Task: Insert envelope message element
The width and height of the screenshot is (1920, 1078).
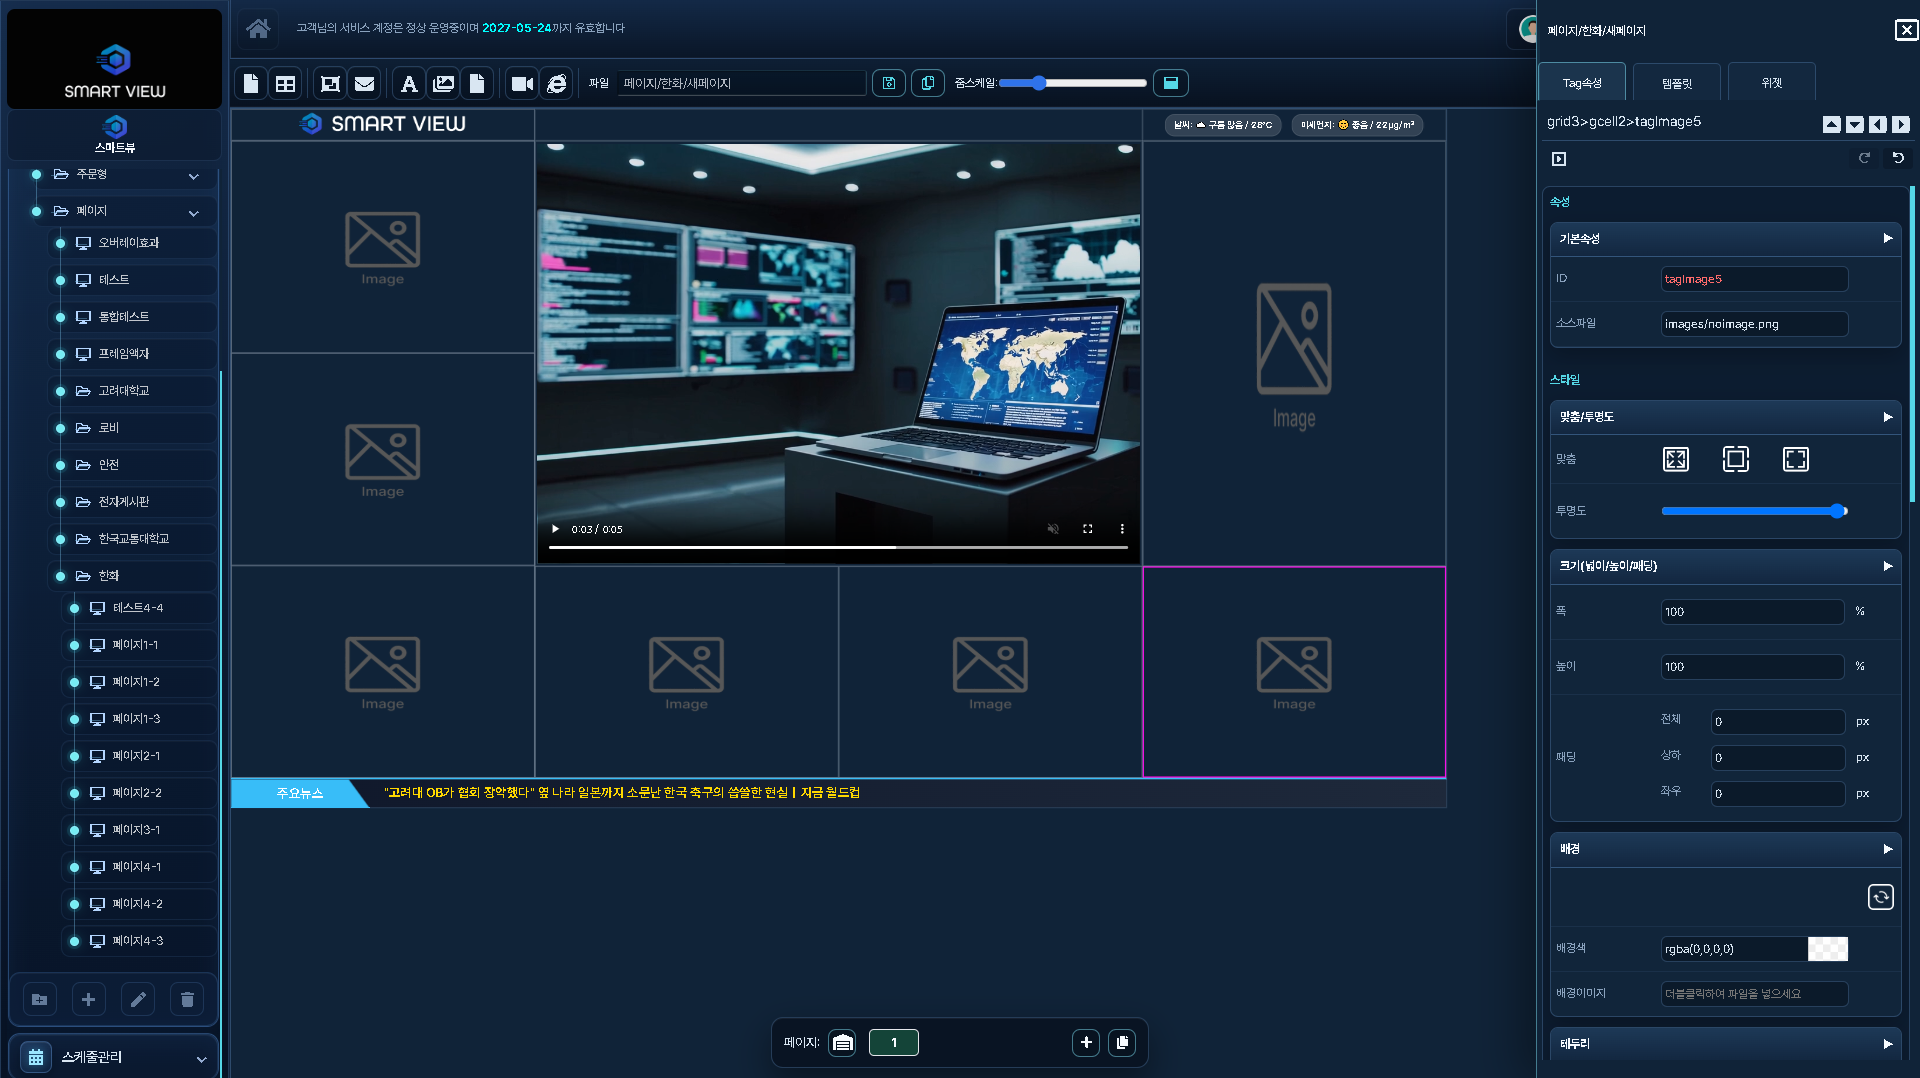Action: (x=365, y=84)
